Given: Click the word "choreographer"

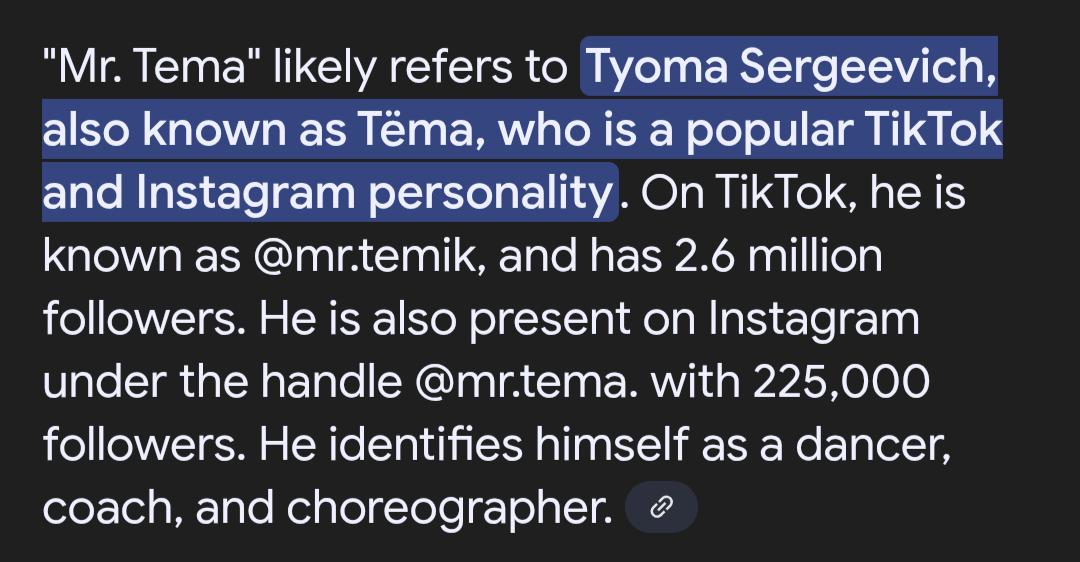Looking at the screenshot, I should (x=449, y=508).
